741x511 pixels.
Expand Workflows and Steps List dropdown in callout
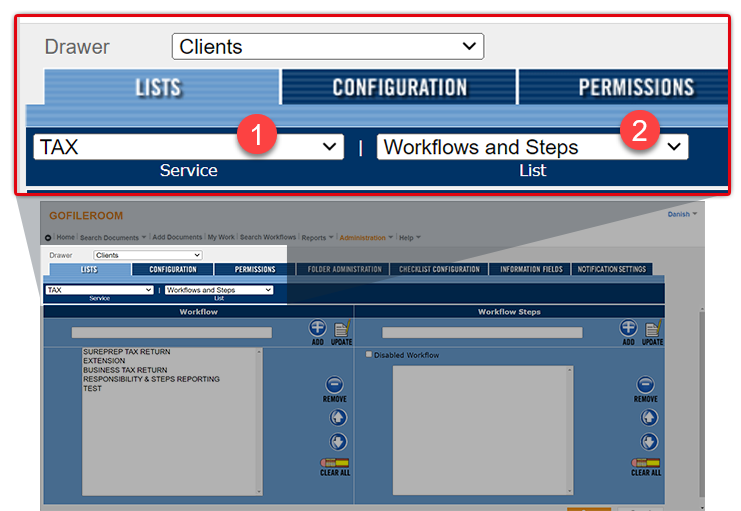point(533,147)
